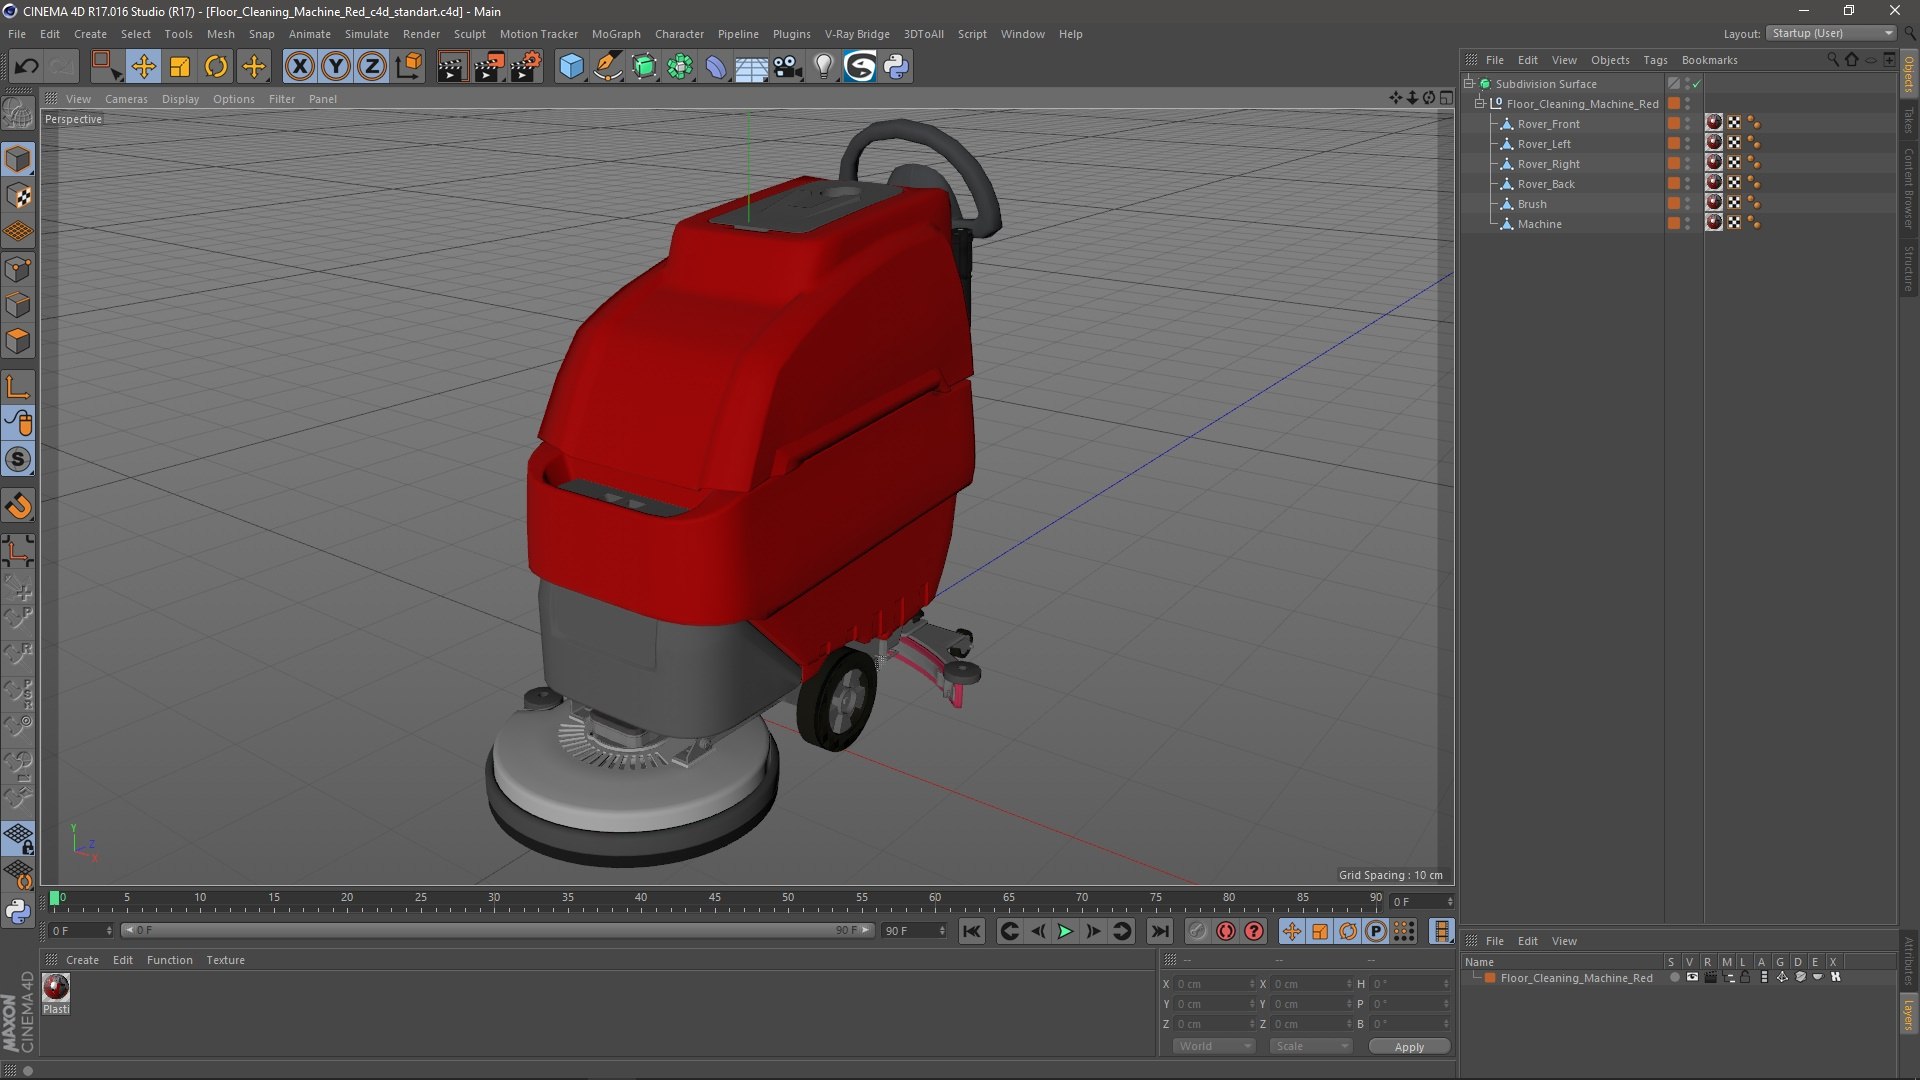This screenshot has width=1920, height=1080.
Task: Select the Rover_Front object
Action: pyautogui.click(x=1548, y=124)
